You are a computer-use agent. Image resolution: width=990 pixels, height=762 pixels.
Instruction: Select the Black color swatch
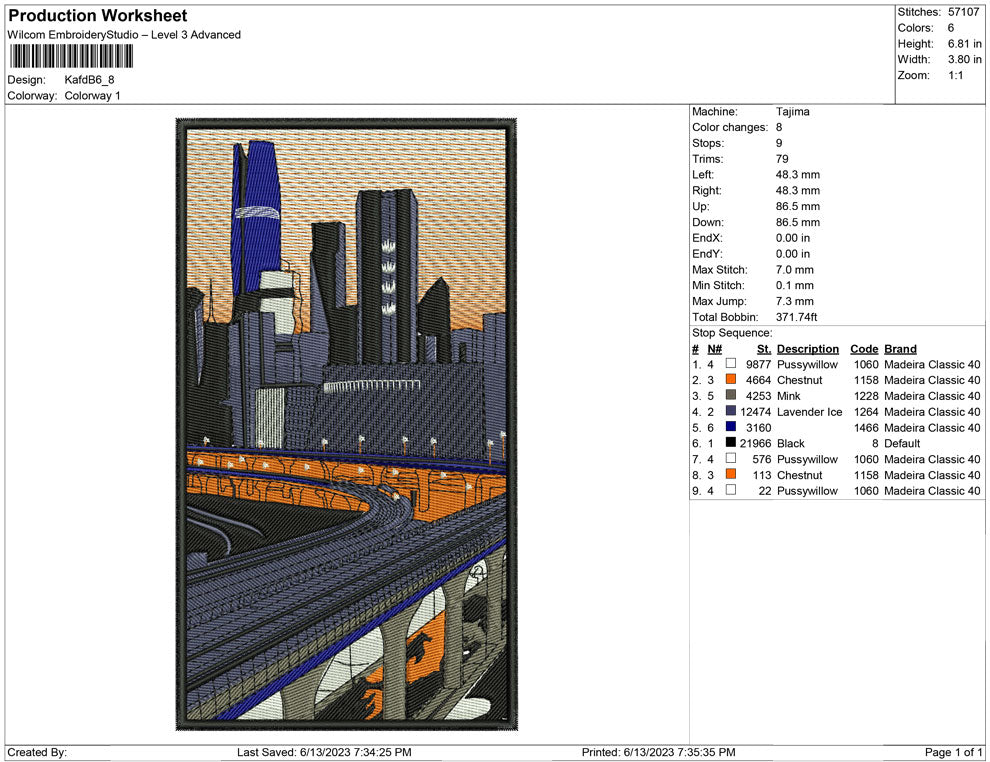click(x=731, y=443)
